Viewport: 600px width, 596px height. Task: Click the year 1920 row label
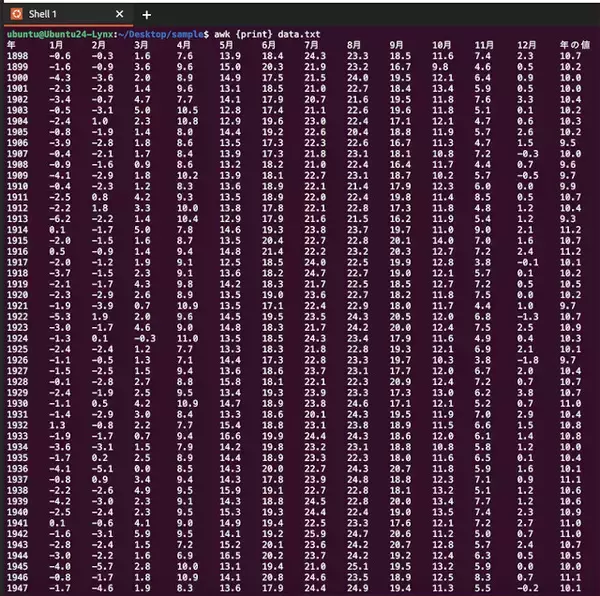(18, 295)
